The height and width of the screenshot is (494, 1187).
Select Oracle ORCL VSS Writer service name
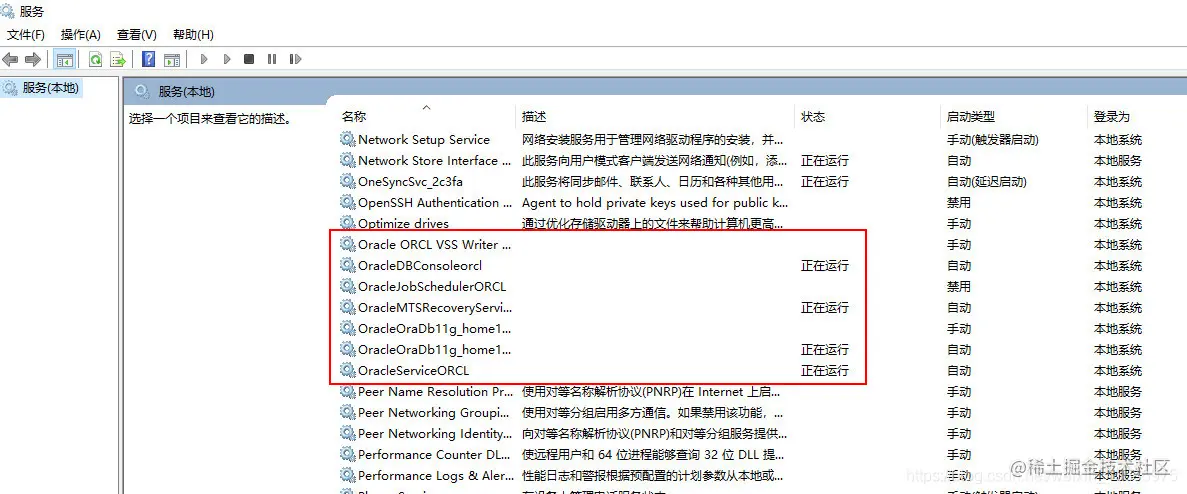coord(435,244)
